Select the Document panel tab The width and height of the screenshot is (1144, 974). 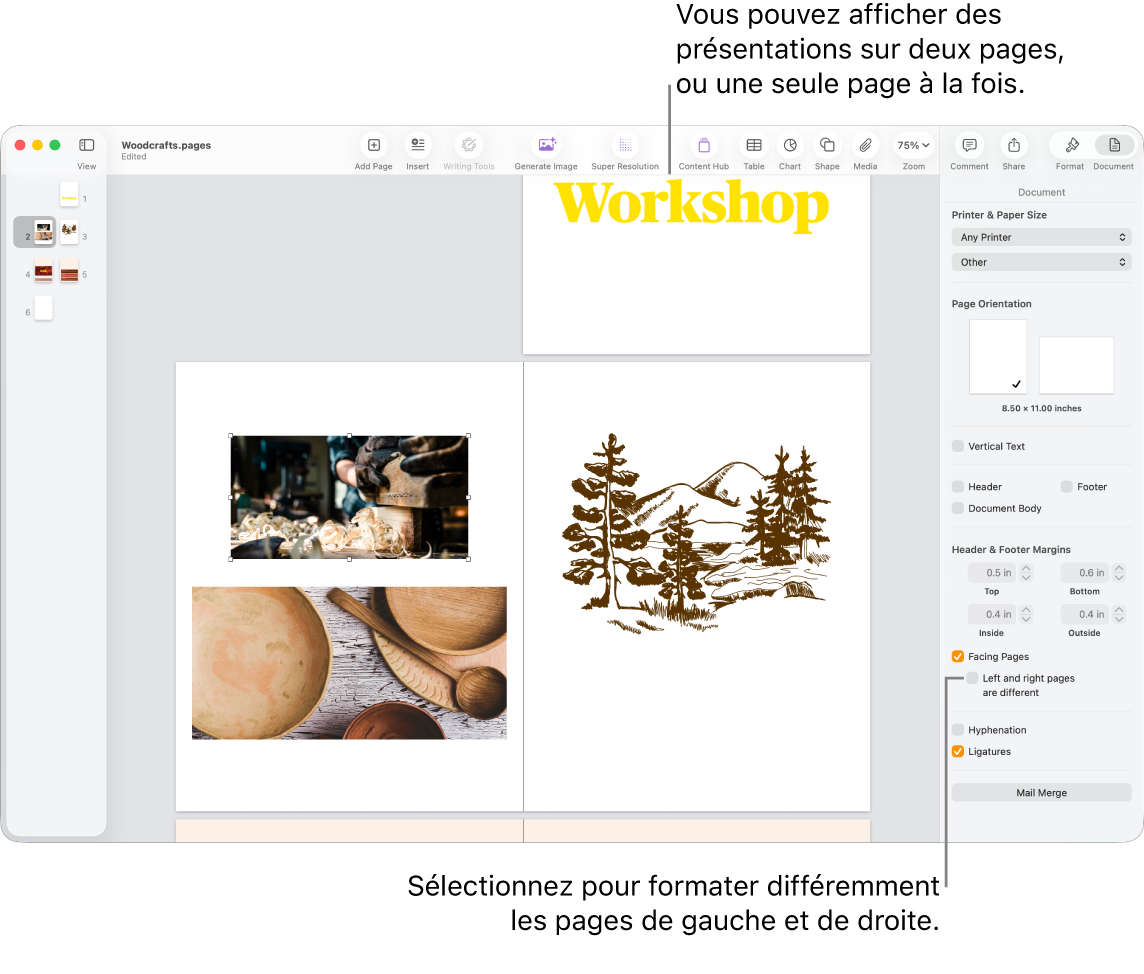tap(1112, 145)
